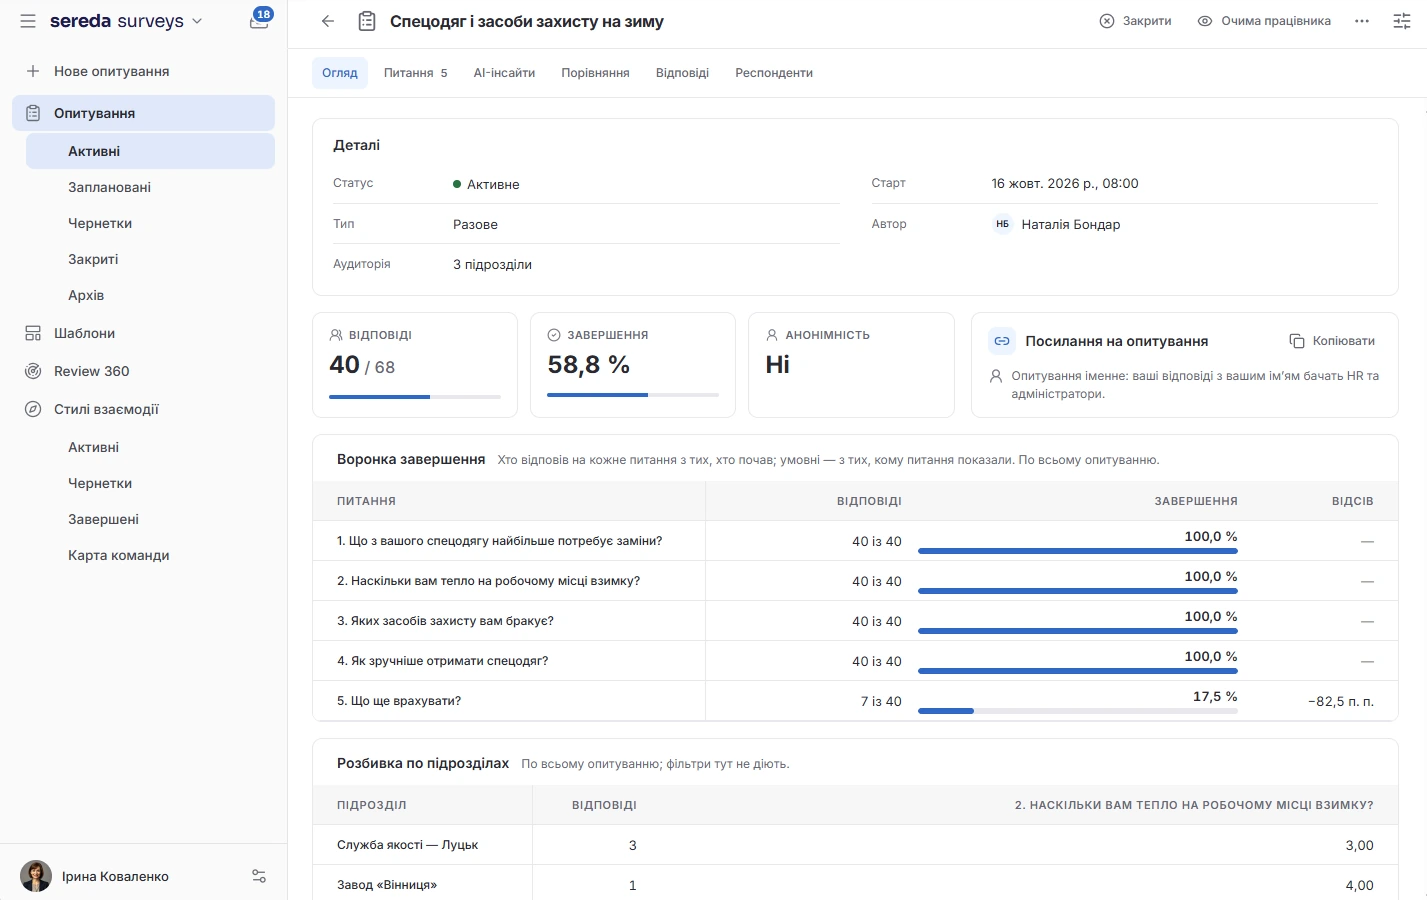1427x900 pixels.
Task: Open Заплановані surveys list
Action: (150, 187)
